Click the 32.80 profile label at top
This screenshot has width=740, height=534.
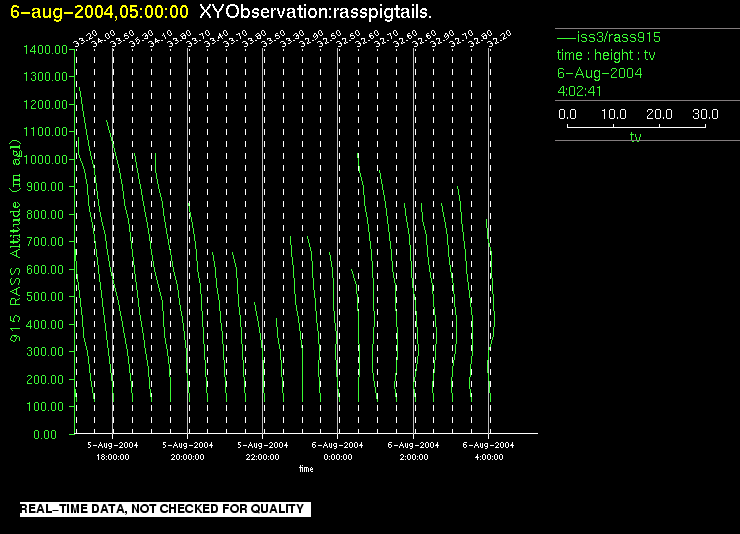pos(480,40)
